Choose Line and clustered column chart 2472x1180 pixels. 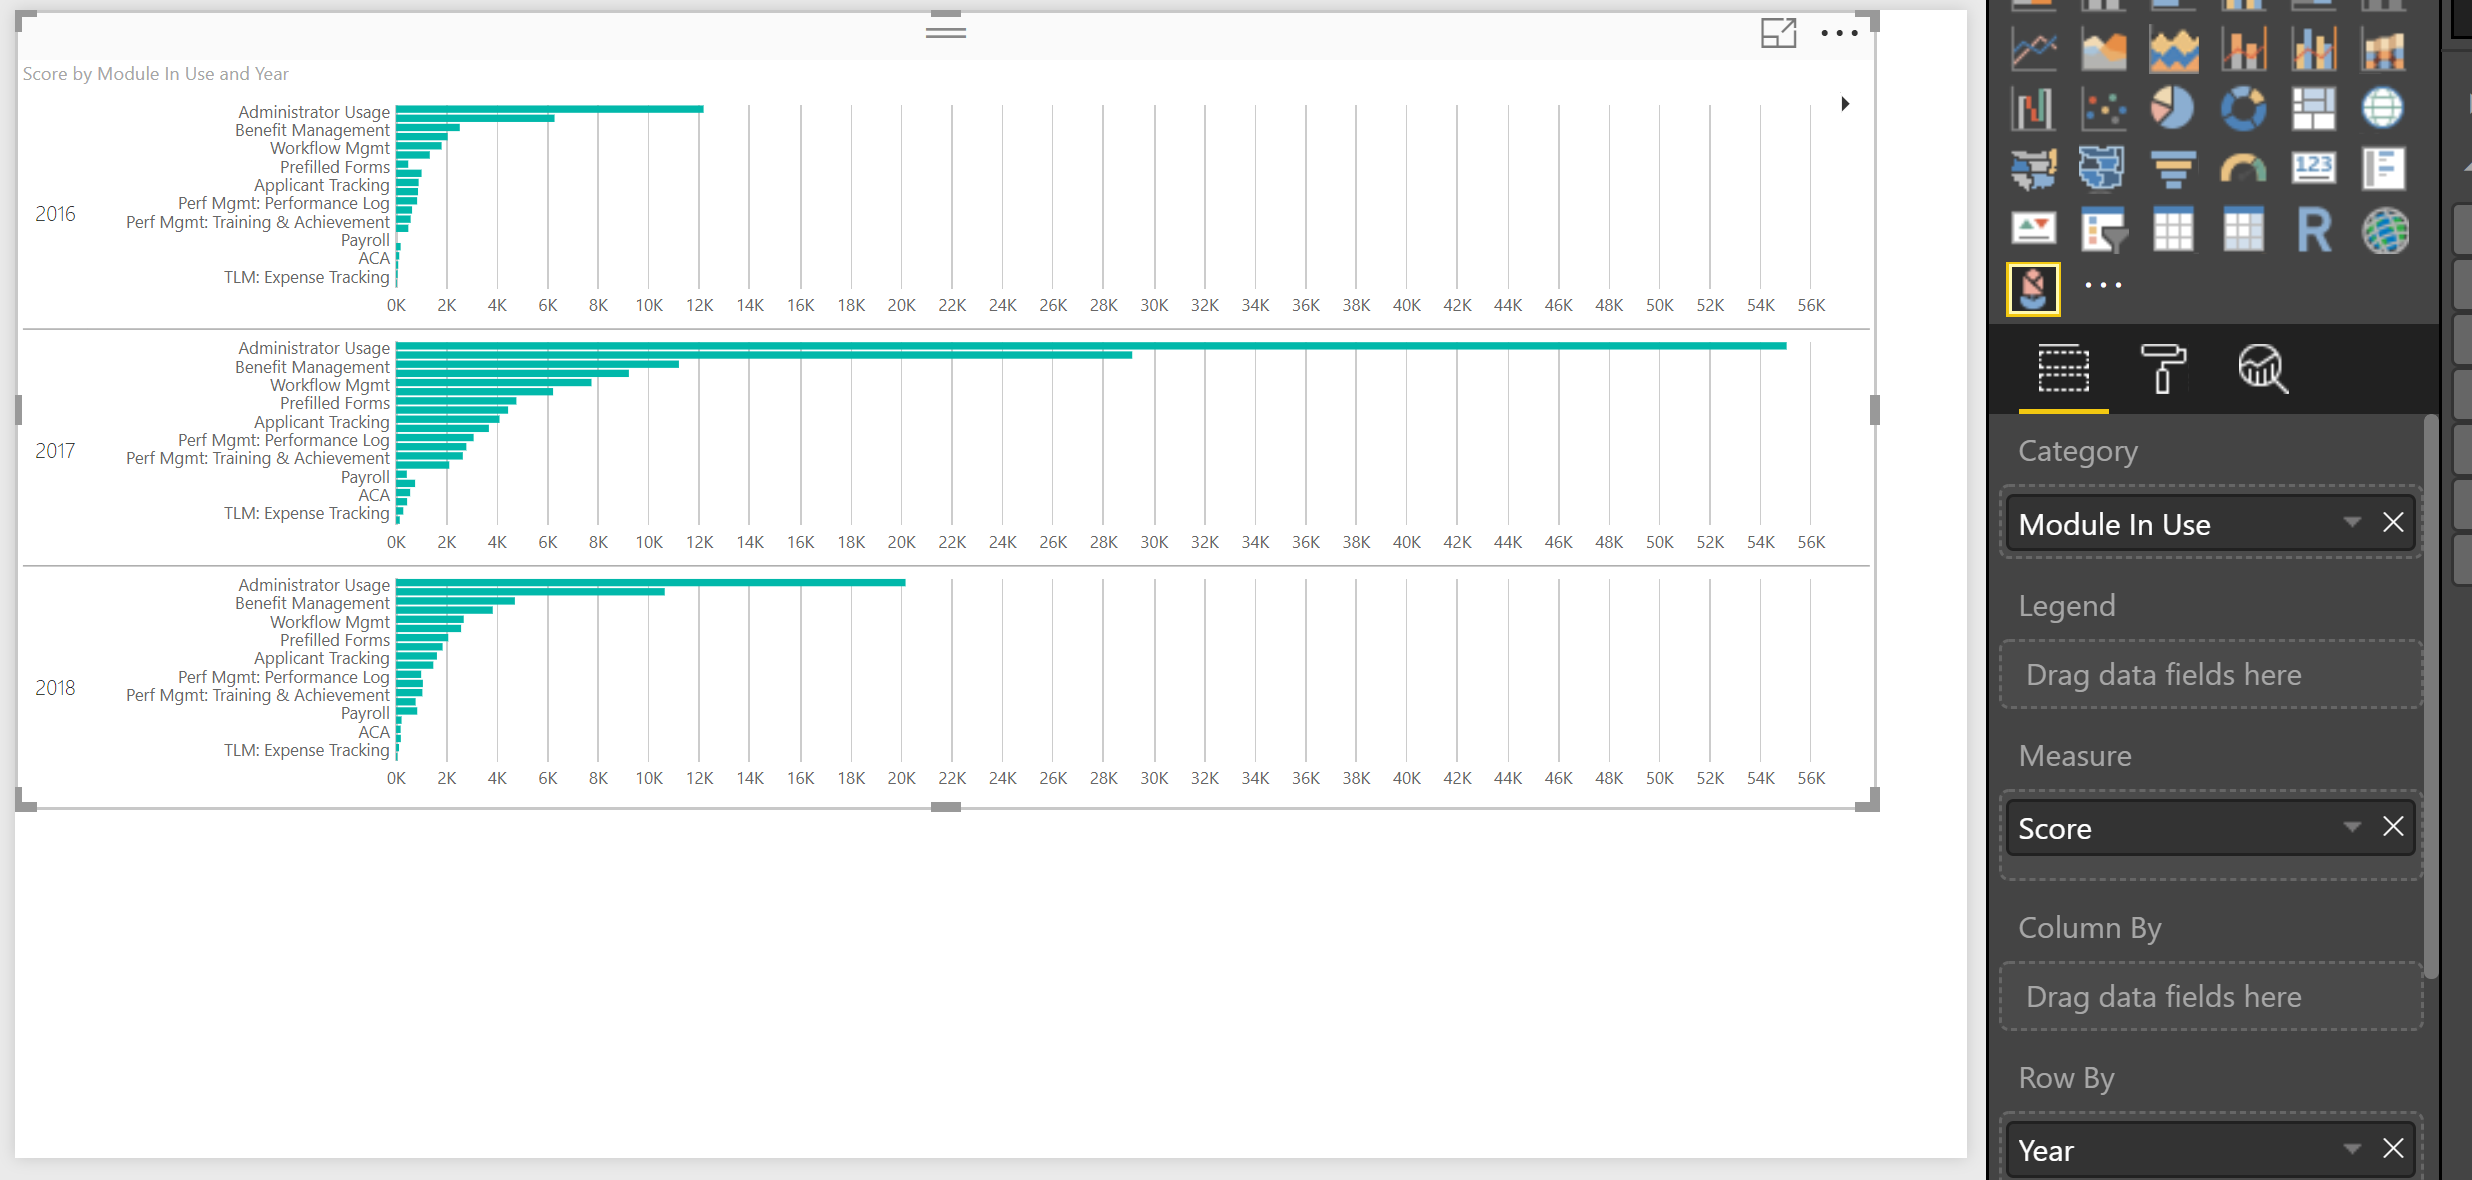(2313, 50)
